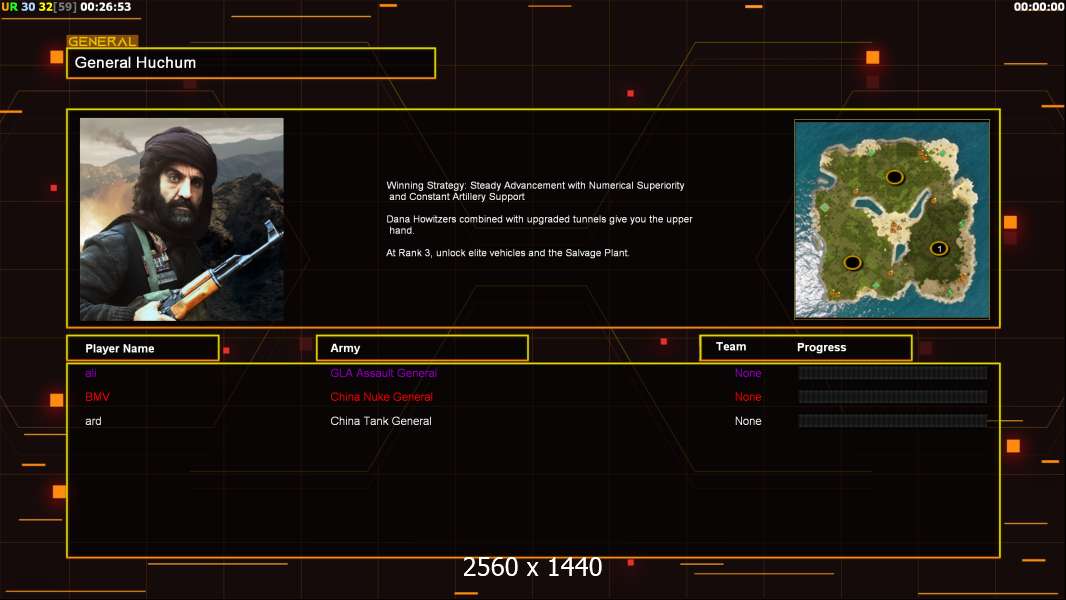Image resolution: width=1066 pixels, height=600 pixels.
Task: Click ali's loading progress bar
Action: [893, 372]
